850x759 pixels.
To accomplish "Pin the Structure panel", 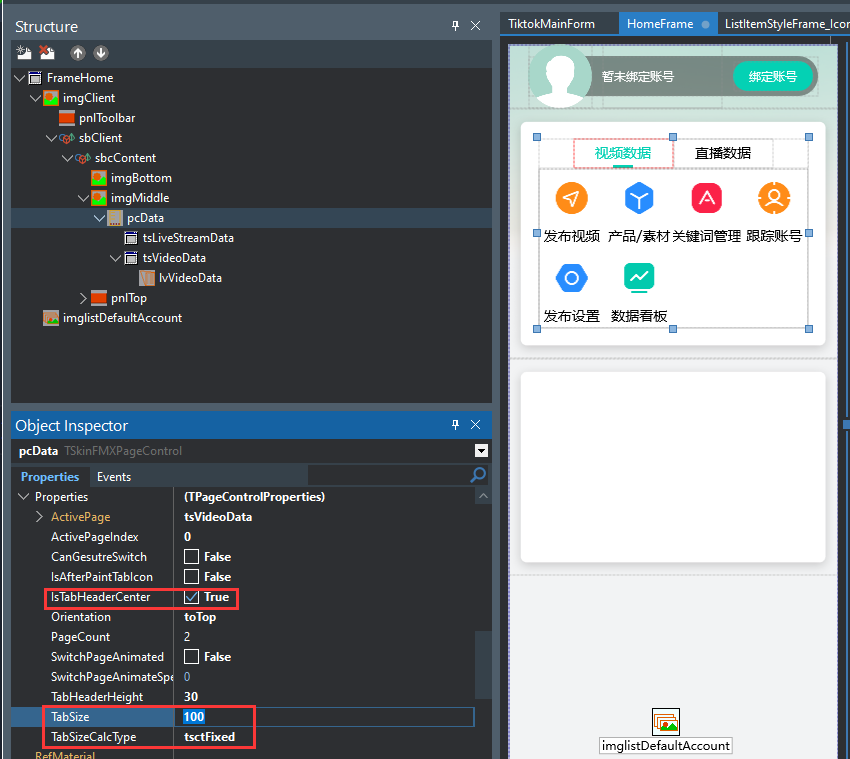I will point(455,25).
